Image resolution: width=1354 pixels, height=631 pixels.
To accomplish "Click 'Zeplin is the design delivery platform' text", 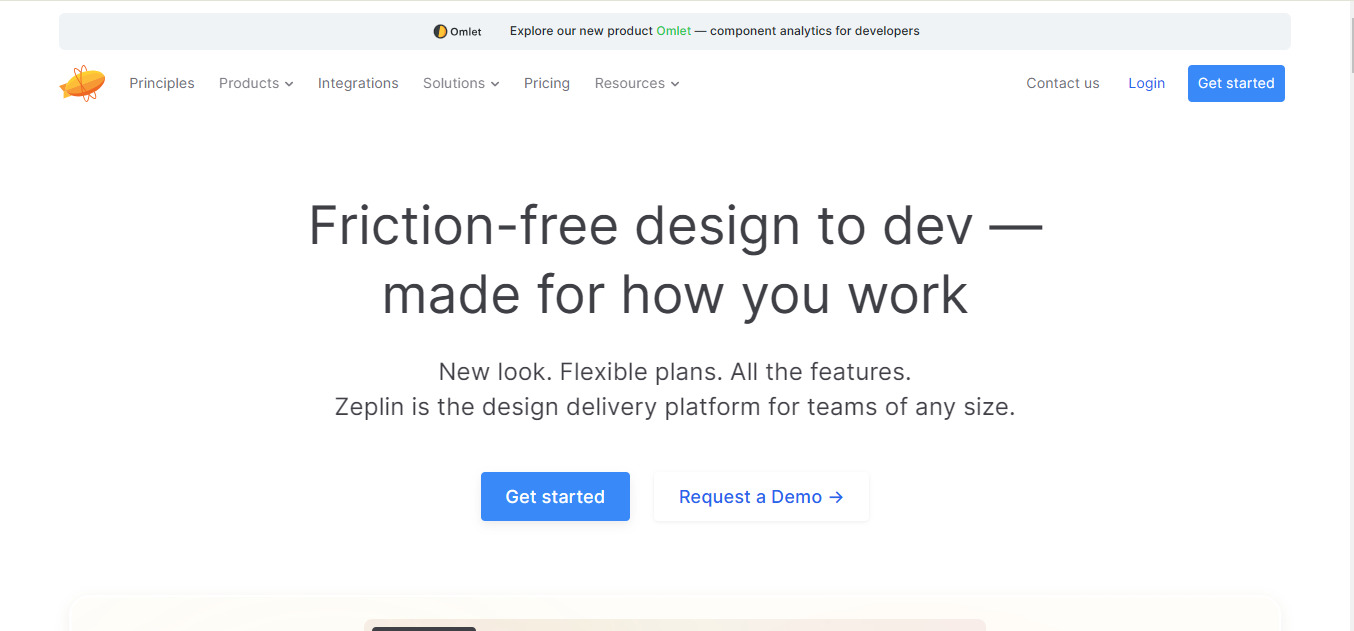I will click(x=675, y=407).
